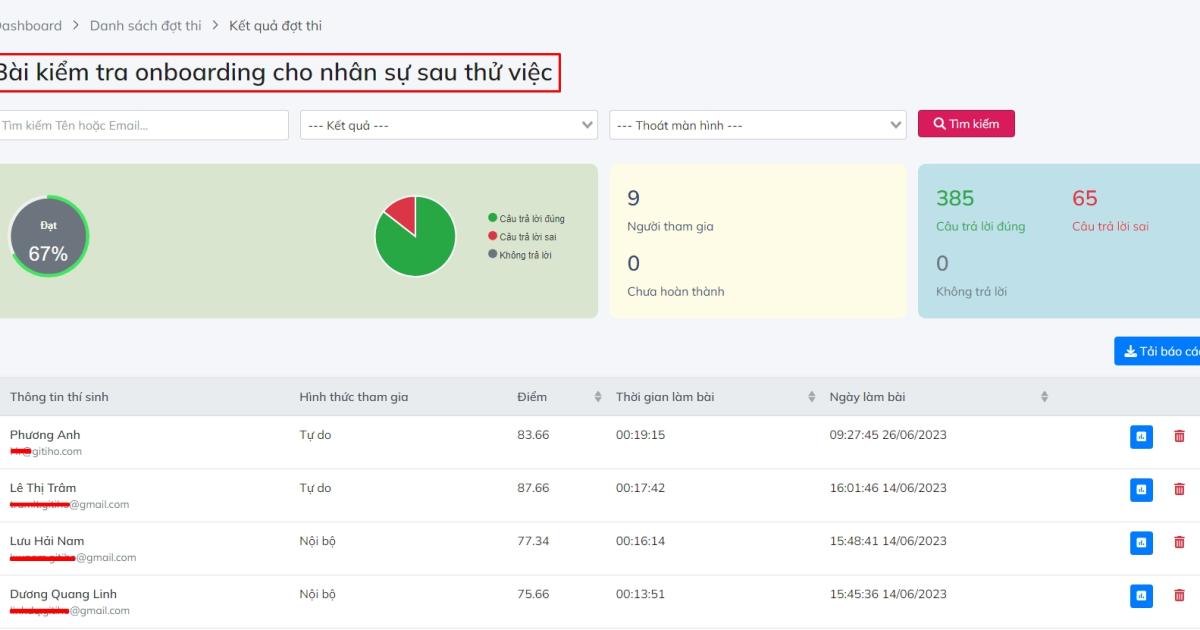The image size is (1200, 630).
Task: Click duration 00:16:14
Action: [641, 541]
